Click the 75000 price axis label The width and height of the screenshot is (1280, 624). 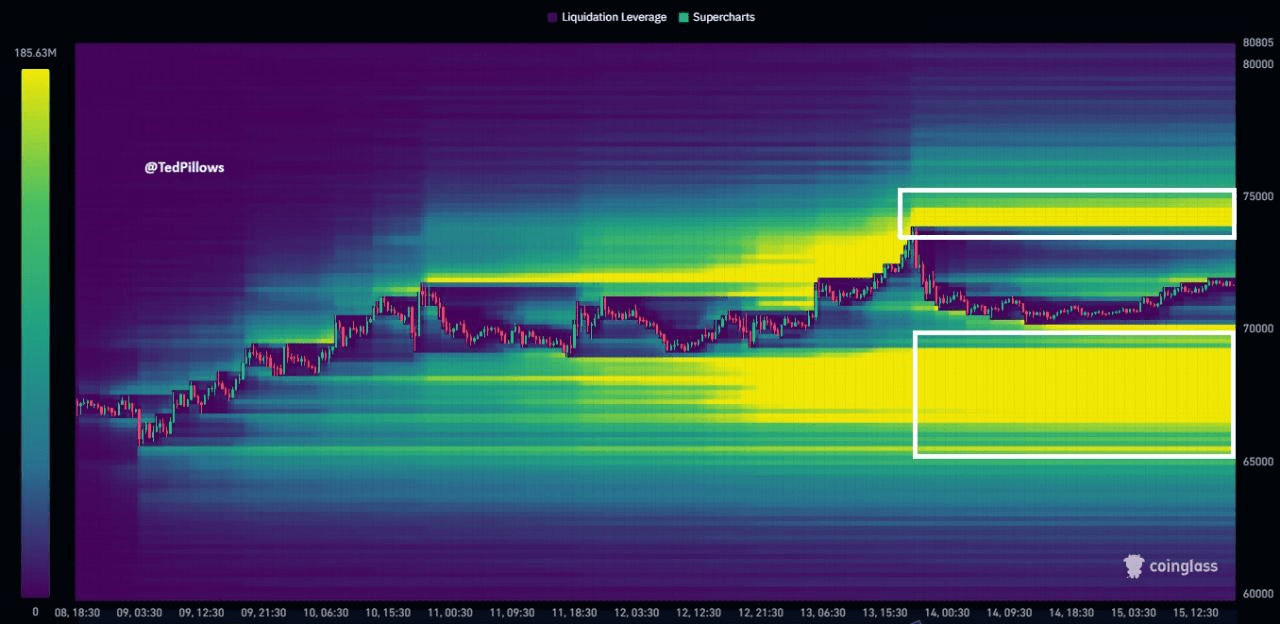(x=1257, y=196)
